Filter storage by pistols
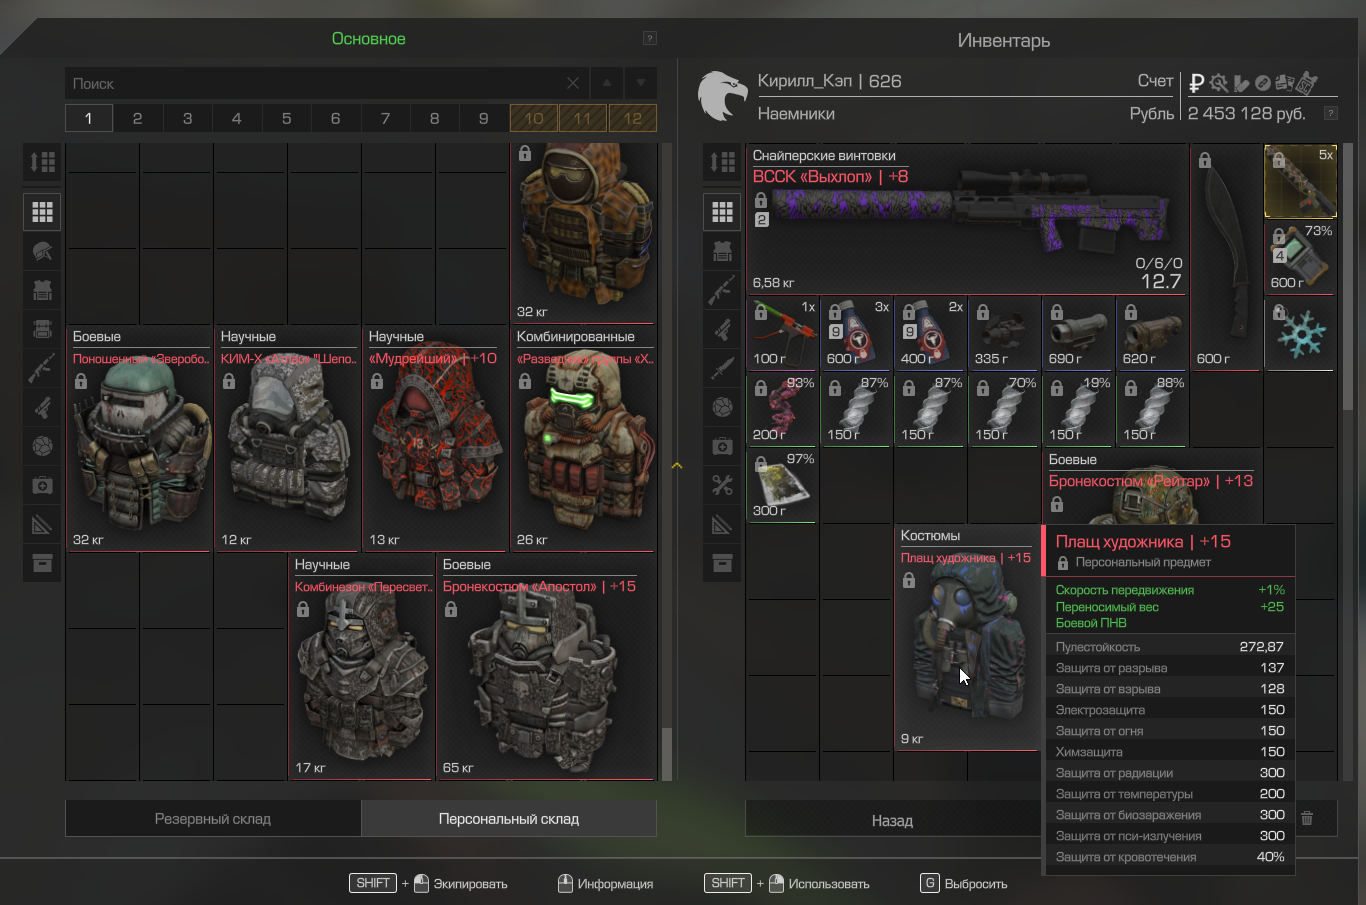The image size is (1366, 905). [x=42, y=407]
